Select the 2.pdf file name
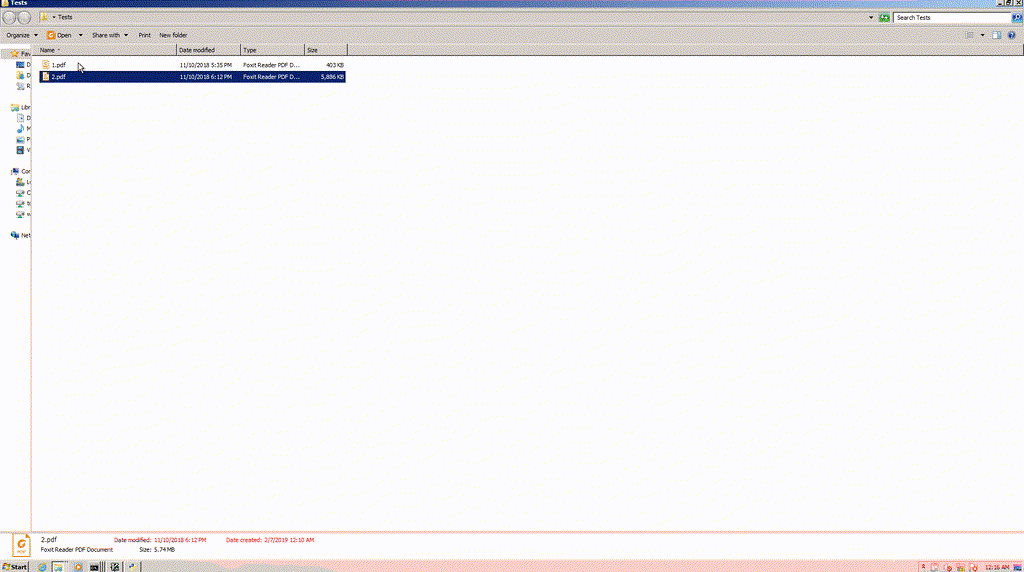The image size is (1024, 572). tap(59, 77)
